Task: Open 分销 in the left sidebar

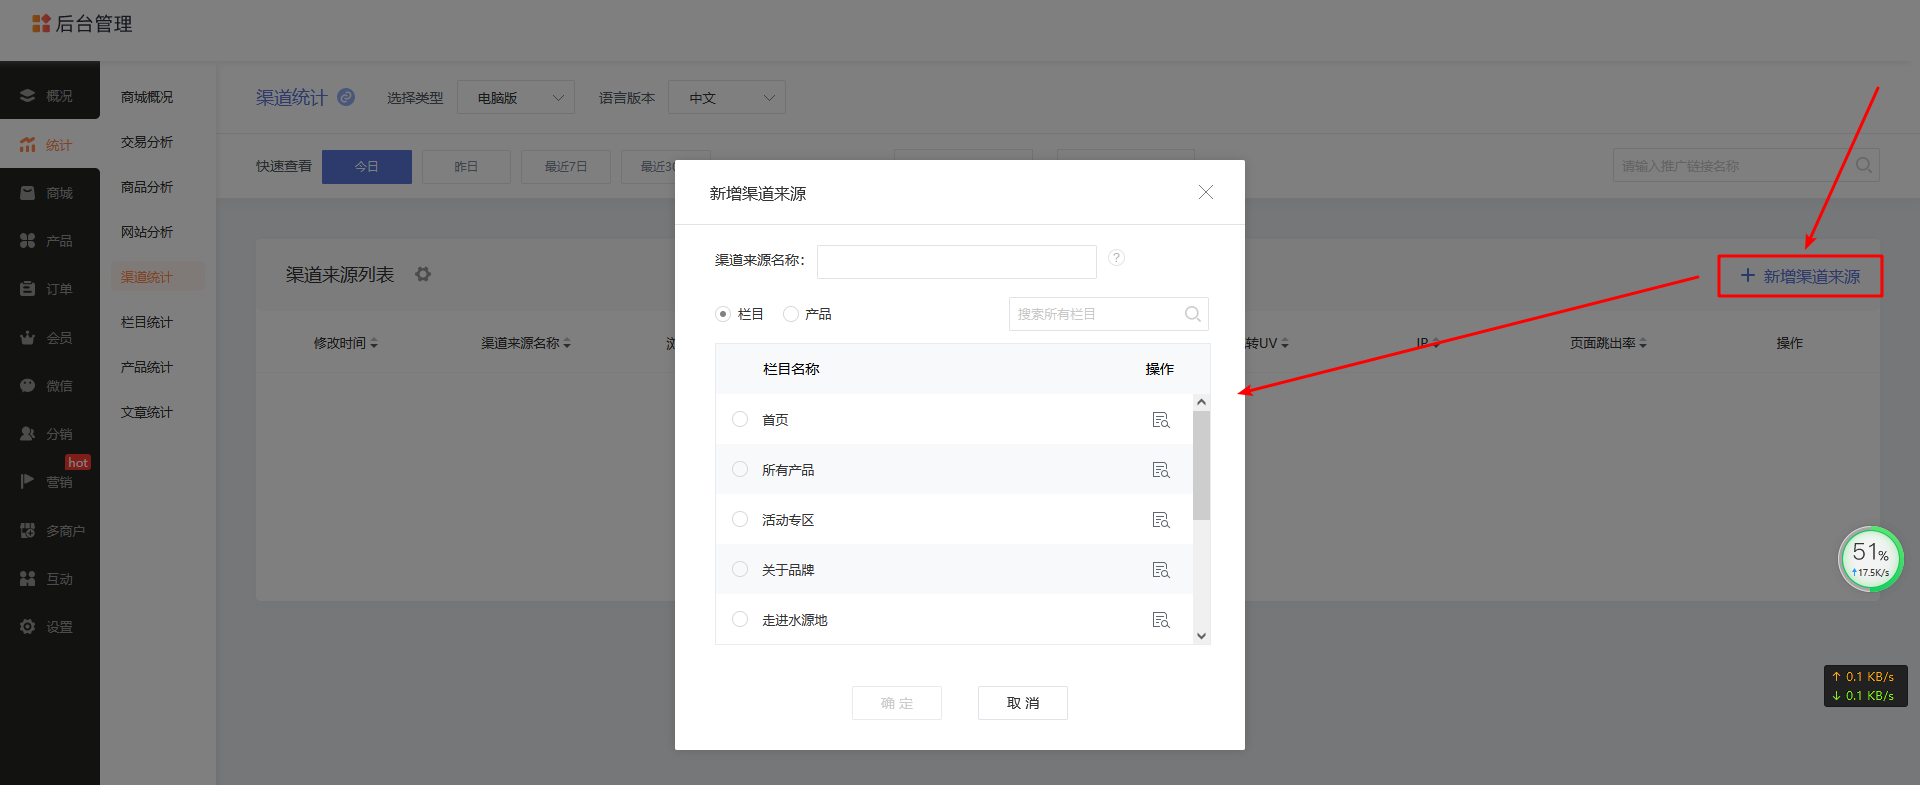Action: [50, 434]
